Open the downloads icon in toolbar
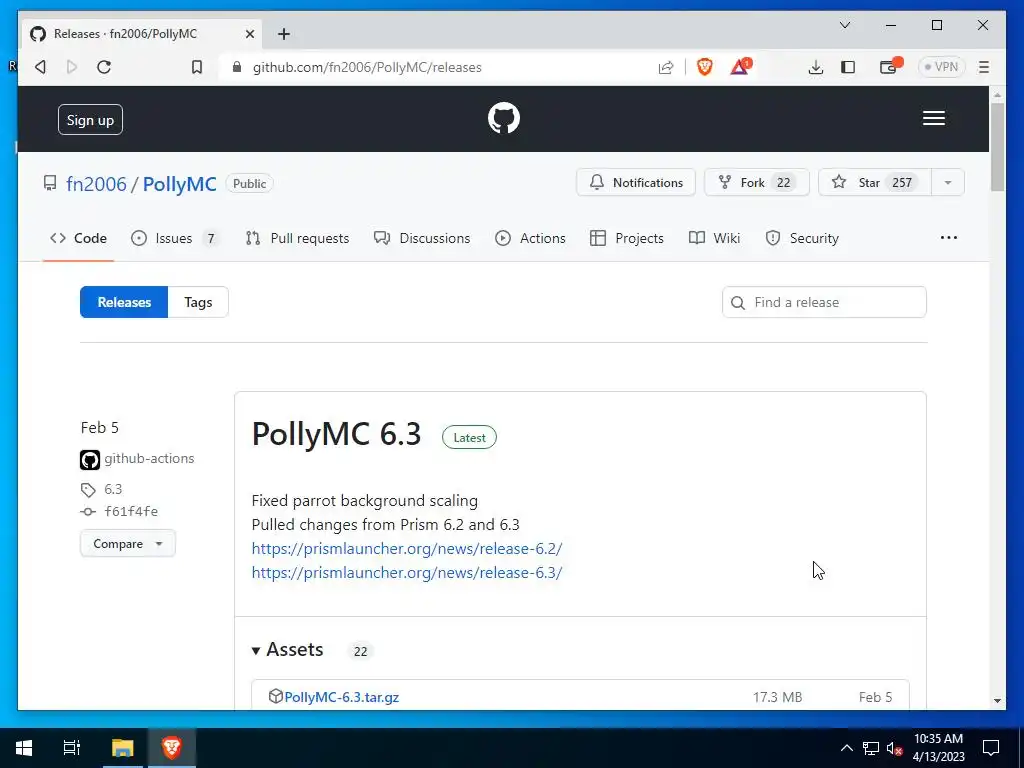 point(815,67)
